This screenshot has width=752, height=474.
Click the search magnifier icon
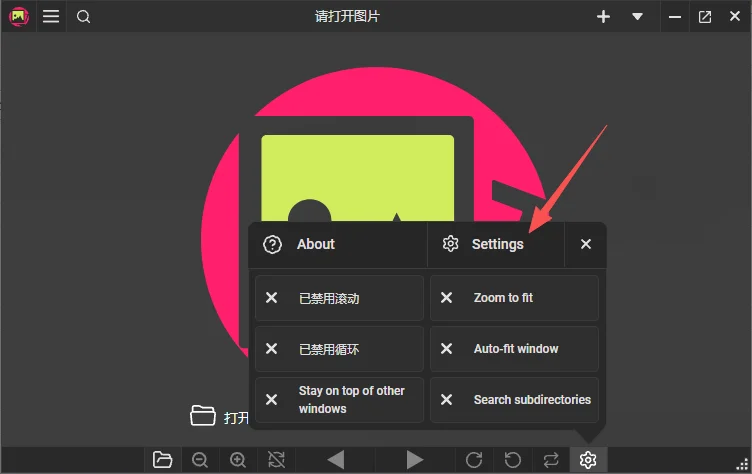[83, 17]
